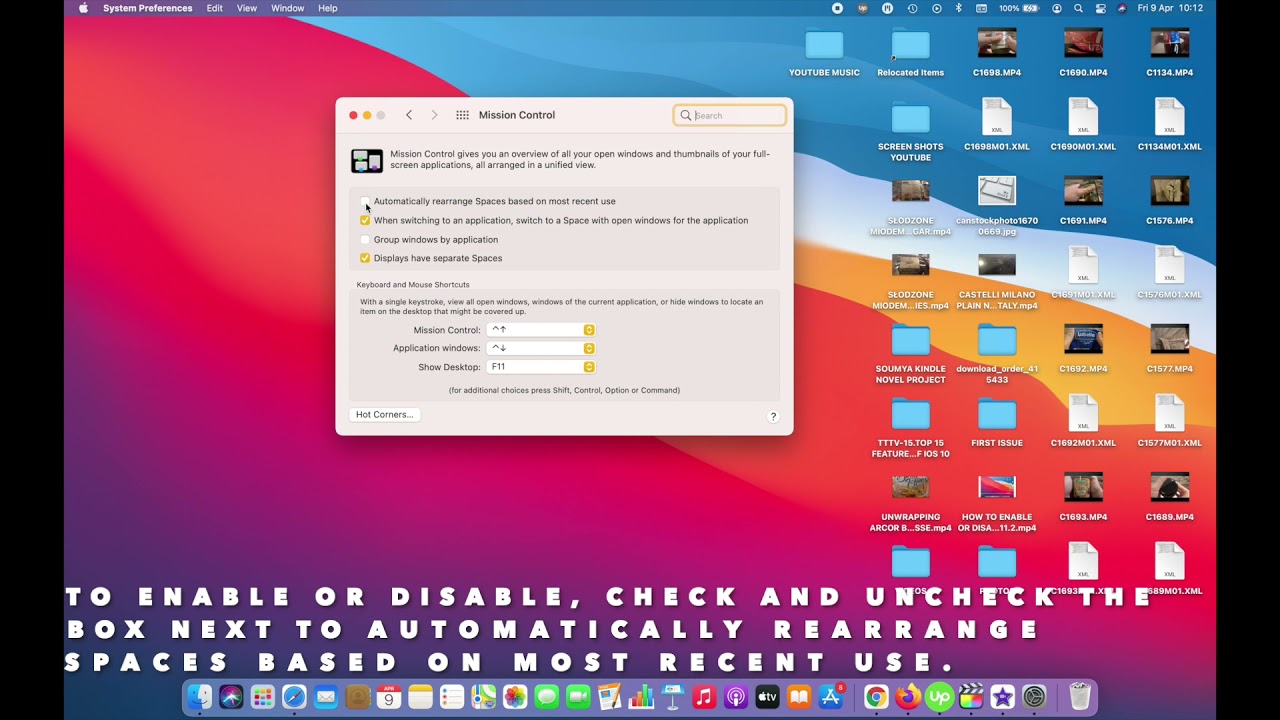Open App Store from Dock
The width and height of the screenshot is (1280, 720).
click(830, 697)
